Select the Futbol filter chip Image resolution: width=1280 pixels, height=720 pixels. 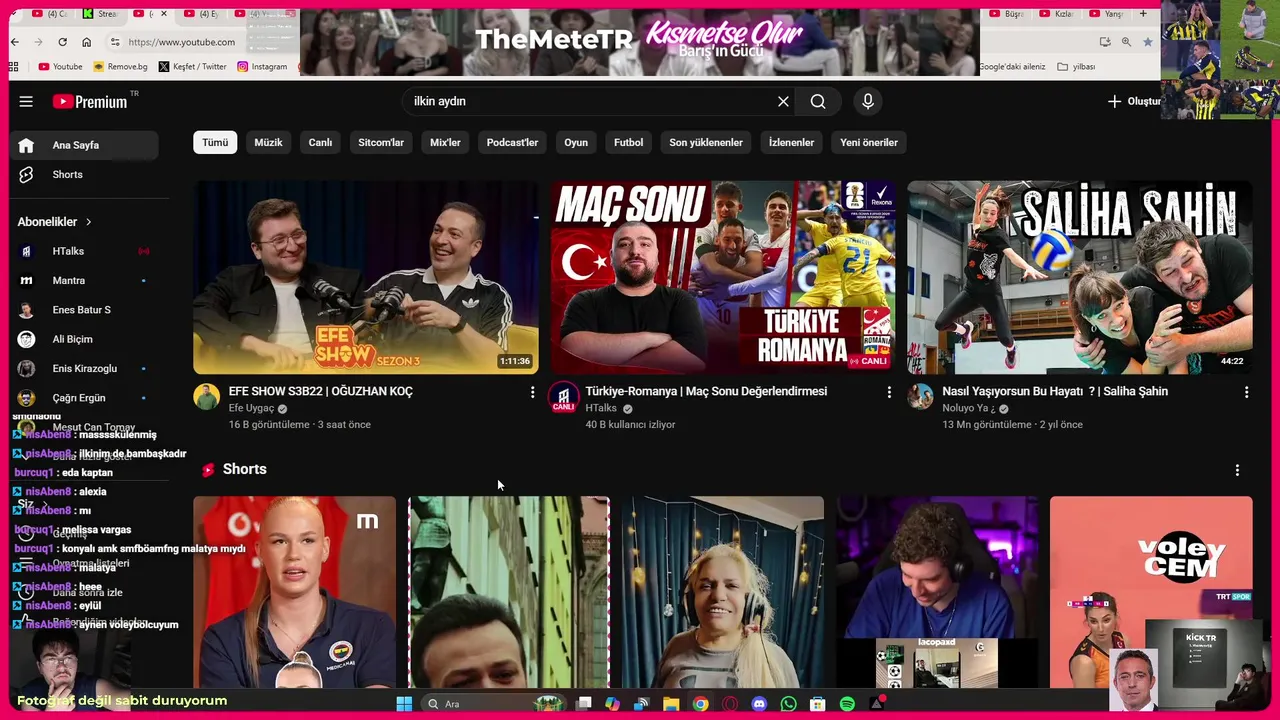[x=628, y=142]
